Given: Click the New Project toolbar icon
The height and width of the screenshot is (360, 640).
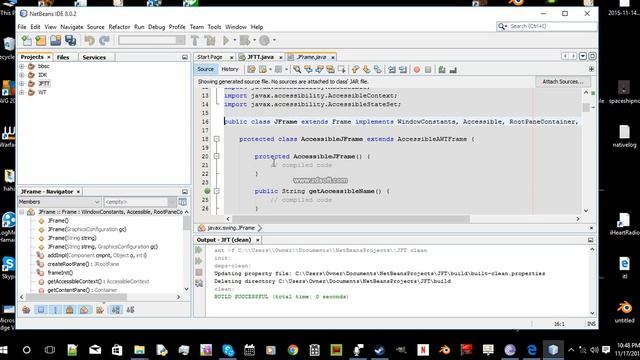Looking at the screenshot, I should 41,40.
